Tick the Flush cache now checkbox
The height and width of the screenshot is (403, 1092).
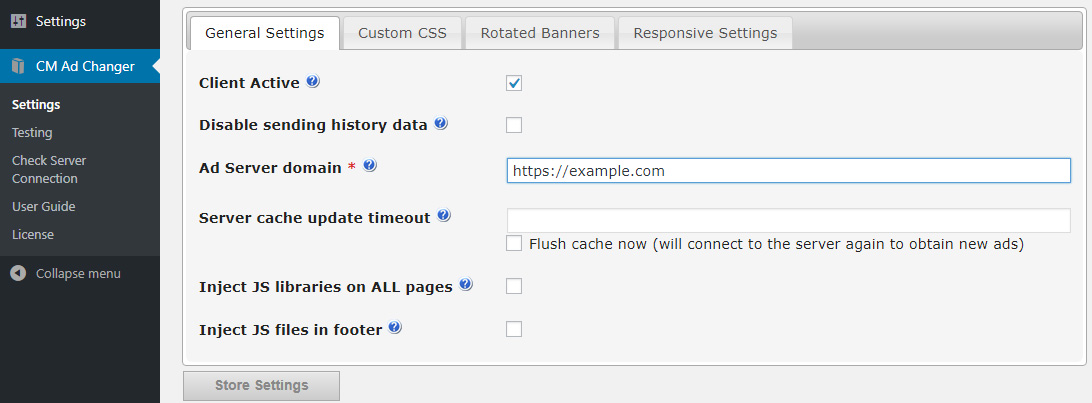click(514, 244)
